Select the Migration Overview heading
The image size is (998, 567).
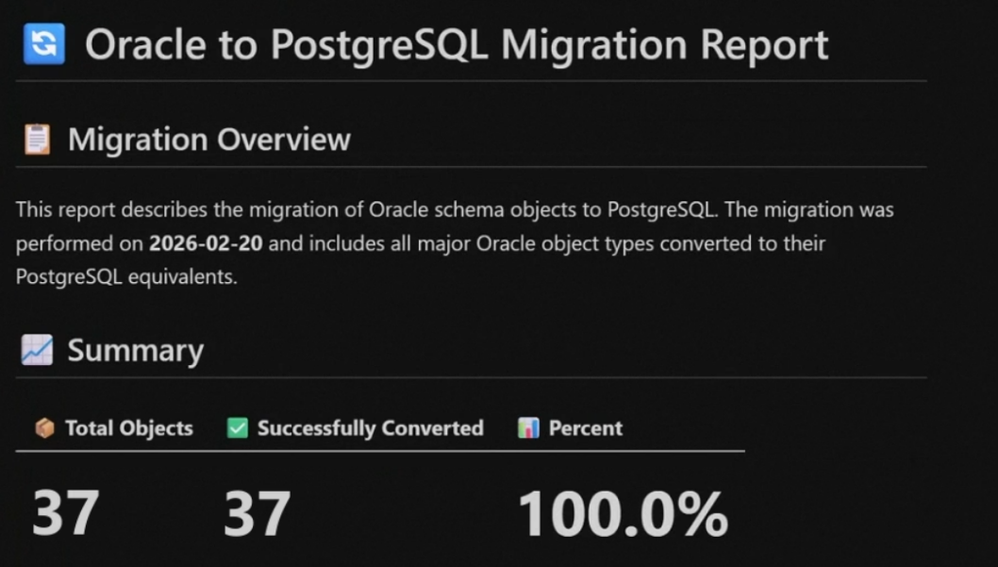pos(209,139)
